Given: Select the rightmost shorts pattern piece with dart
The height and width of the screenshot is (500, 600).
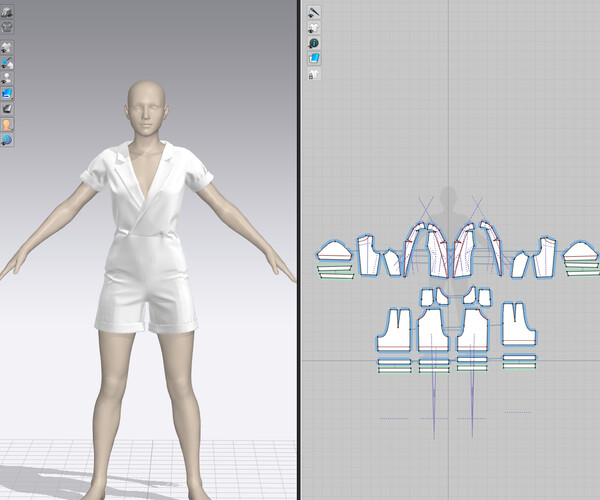Looking at the screenshot, I should (x=518, y=324).
